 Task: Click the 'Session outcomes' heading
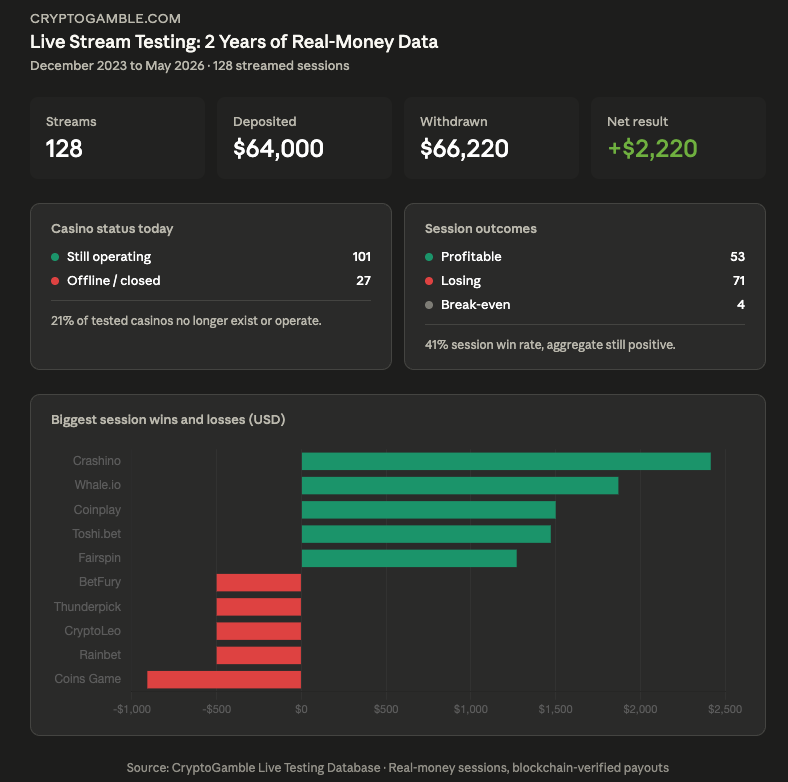[480, 229]
